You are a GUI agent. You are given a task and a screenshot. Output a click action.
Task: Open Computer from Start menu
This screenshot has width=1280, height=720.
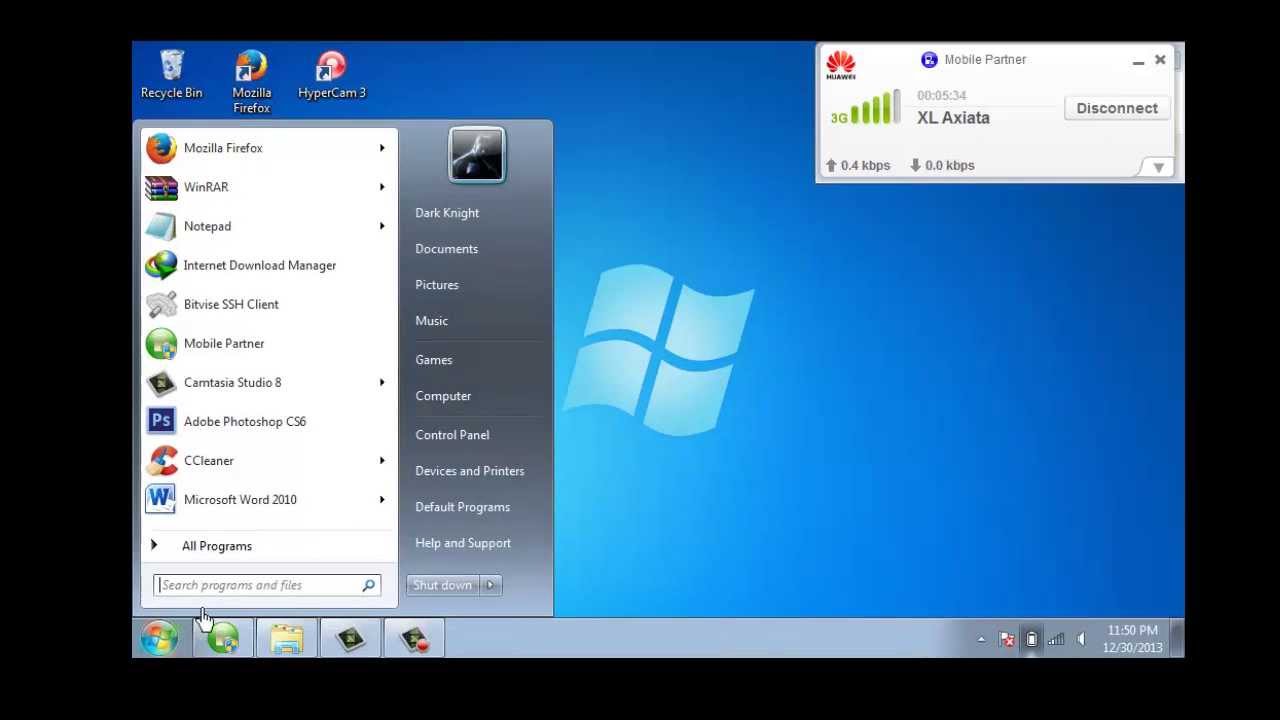tap(443, 396)
